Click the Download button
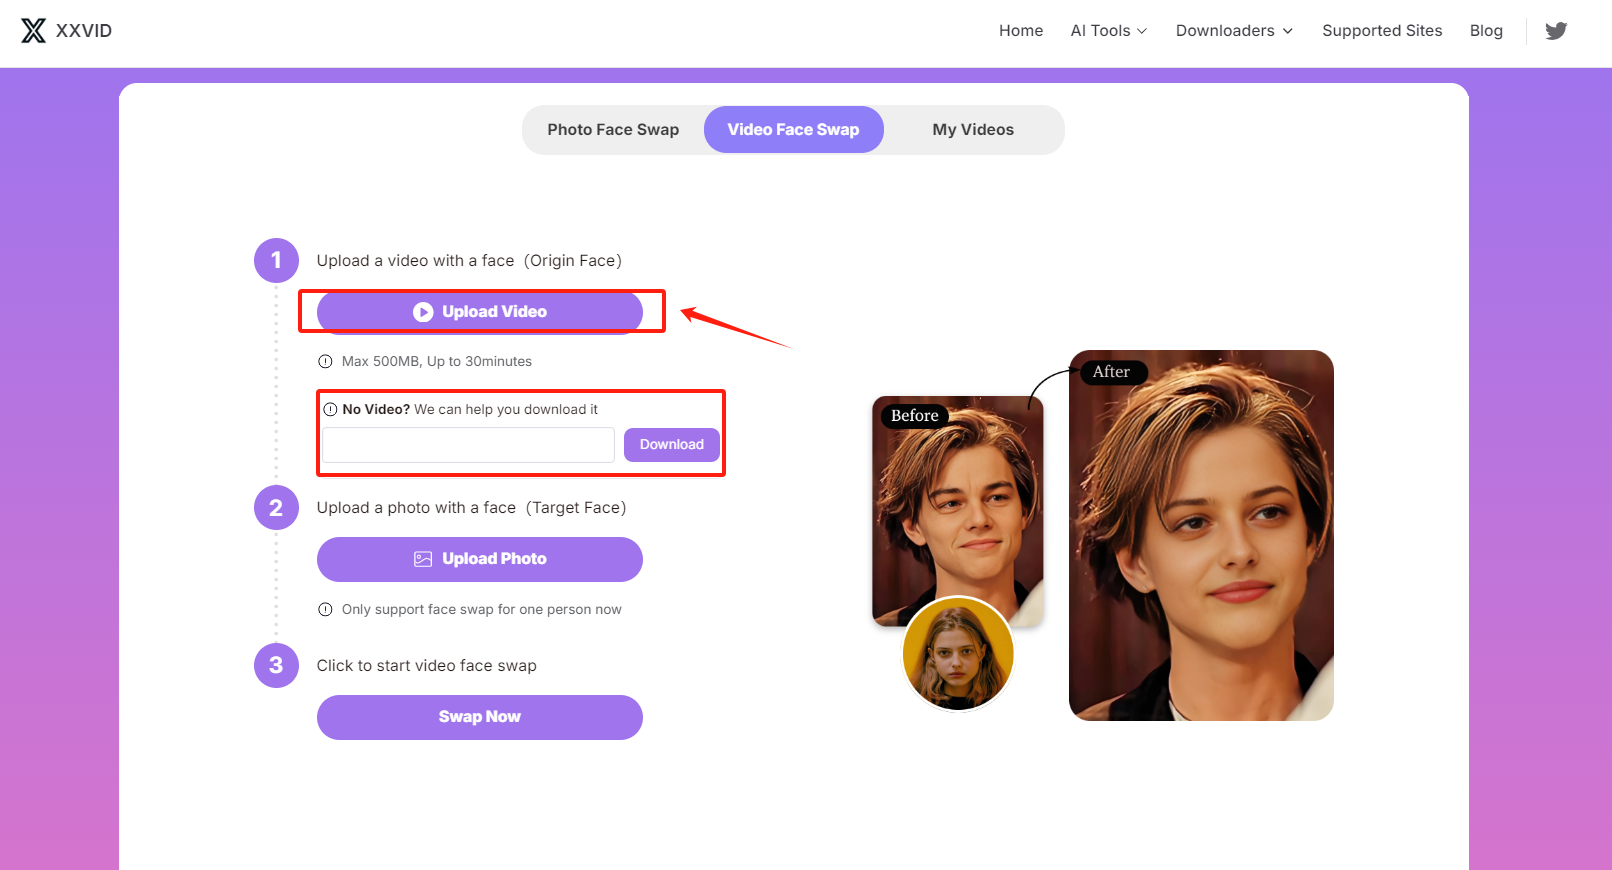 [672, 445]
